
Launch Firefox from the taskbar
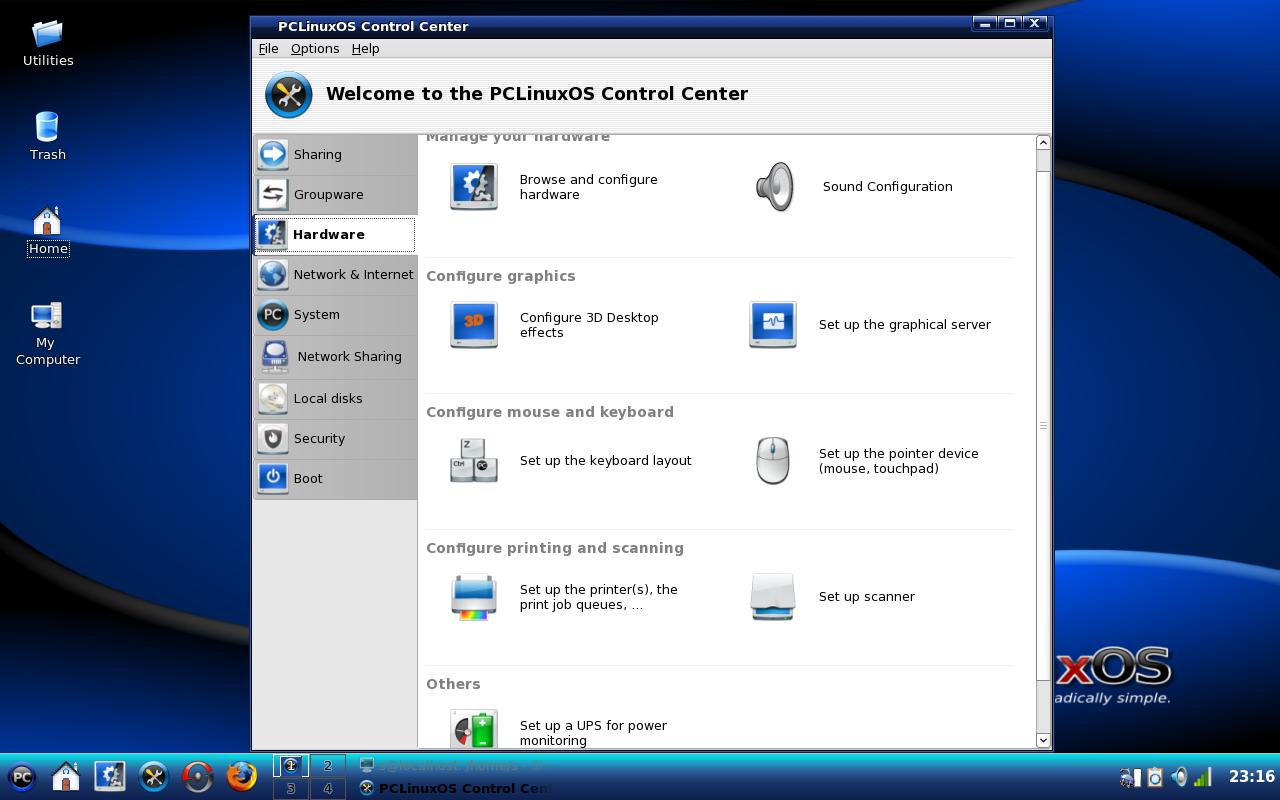tap(241, 776)
